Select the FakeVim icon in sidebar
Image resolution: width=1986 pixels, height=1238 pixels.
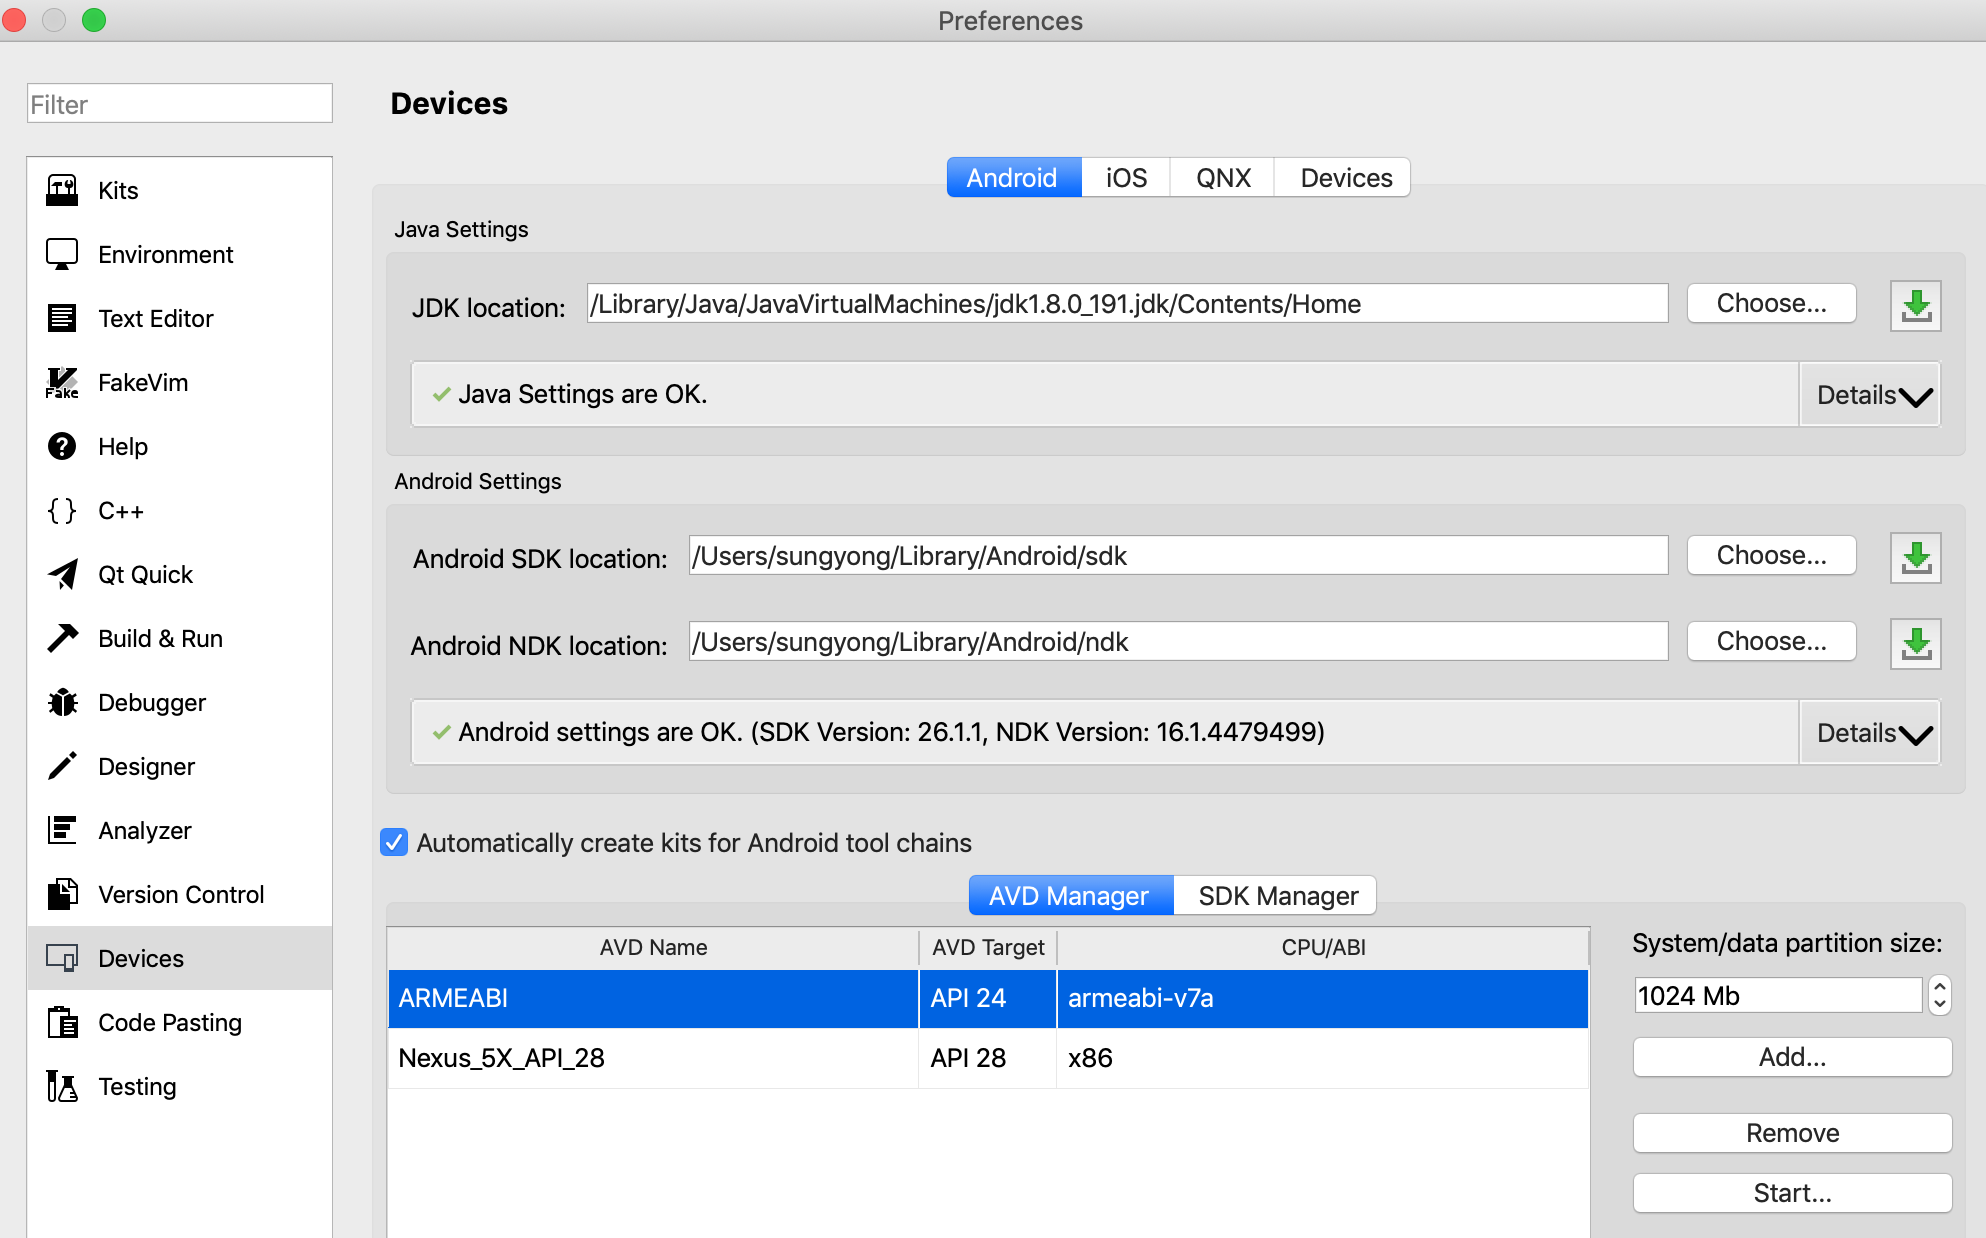tap(62, 383)
